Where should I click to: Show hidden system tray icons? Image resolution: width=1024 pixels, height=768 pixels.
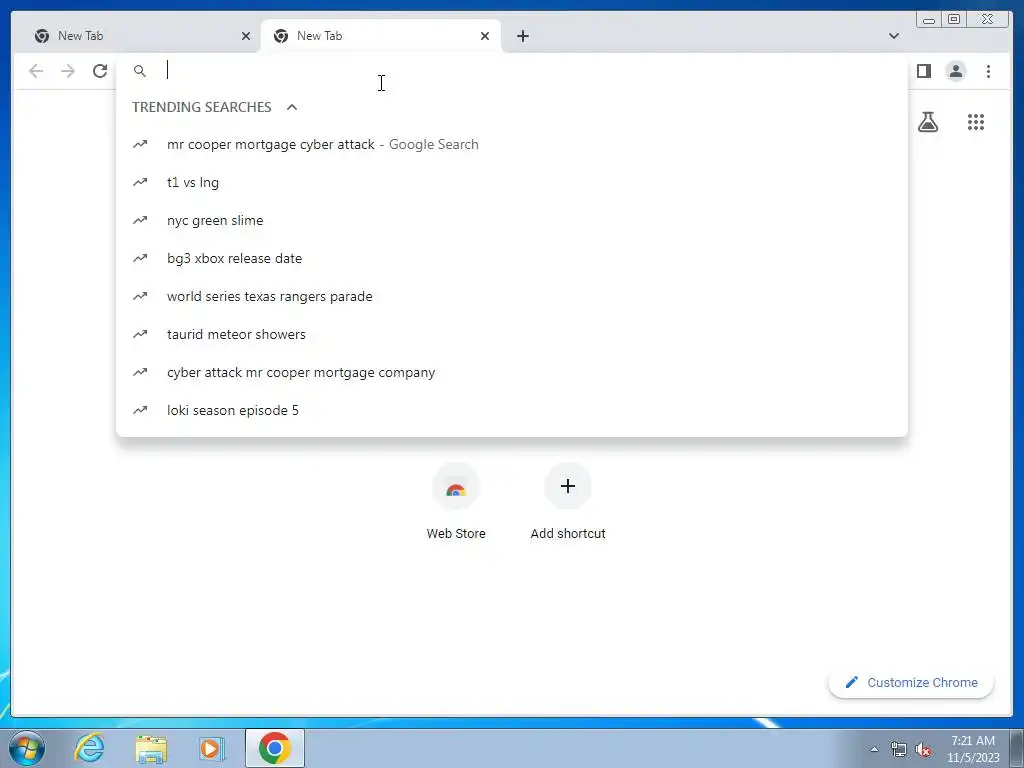(874, 749)
